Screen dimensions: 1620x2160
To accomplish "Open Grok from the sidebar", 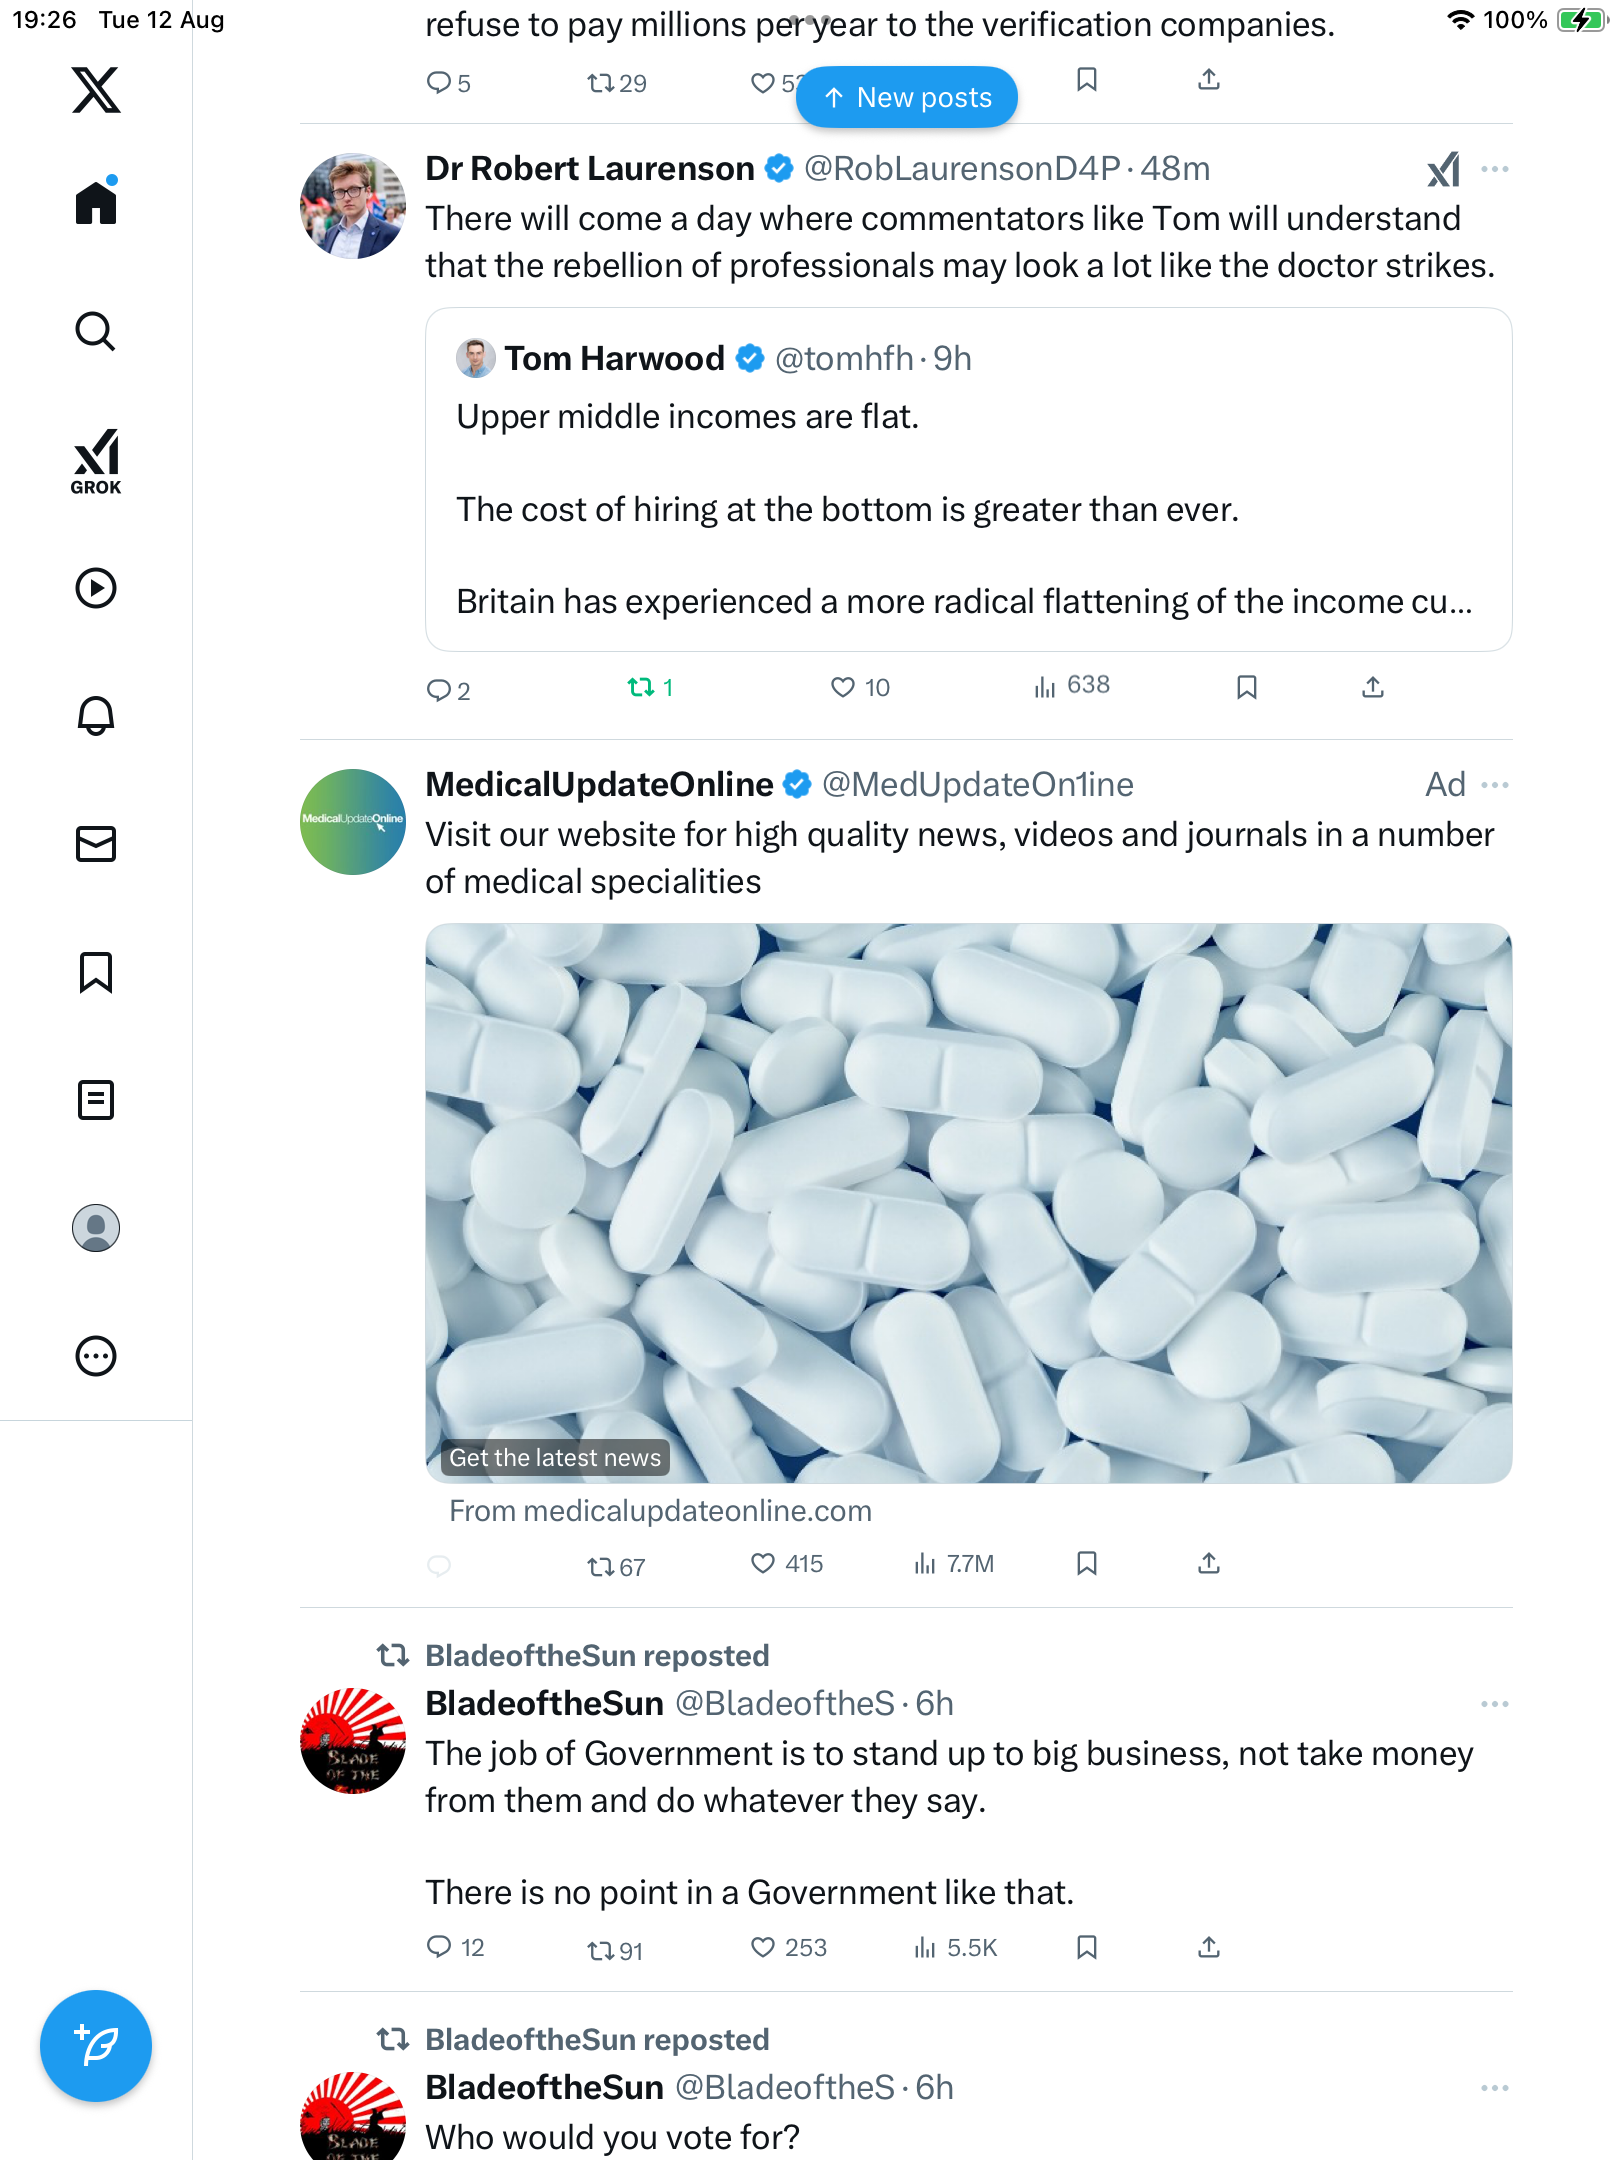I will (x=96, y=461).
